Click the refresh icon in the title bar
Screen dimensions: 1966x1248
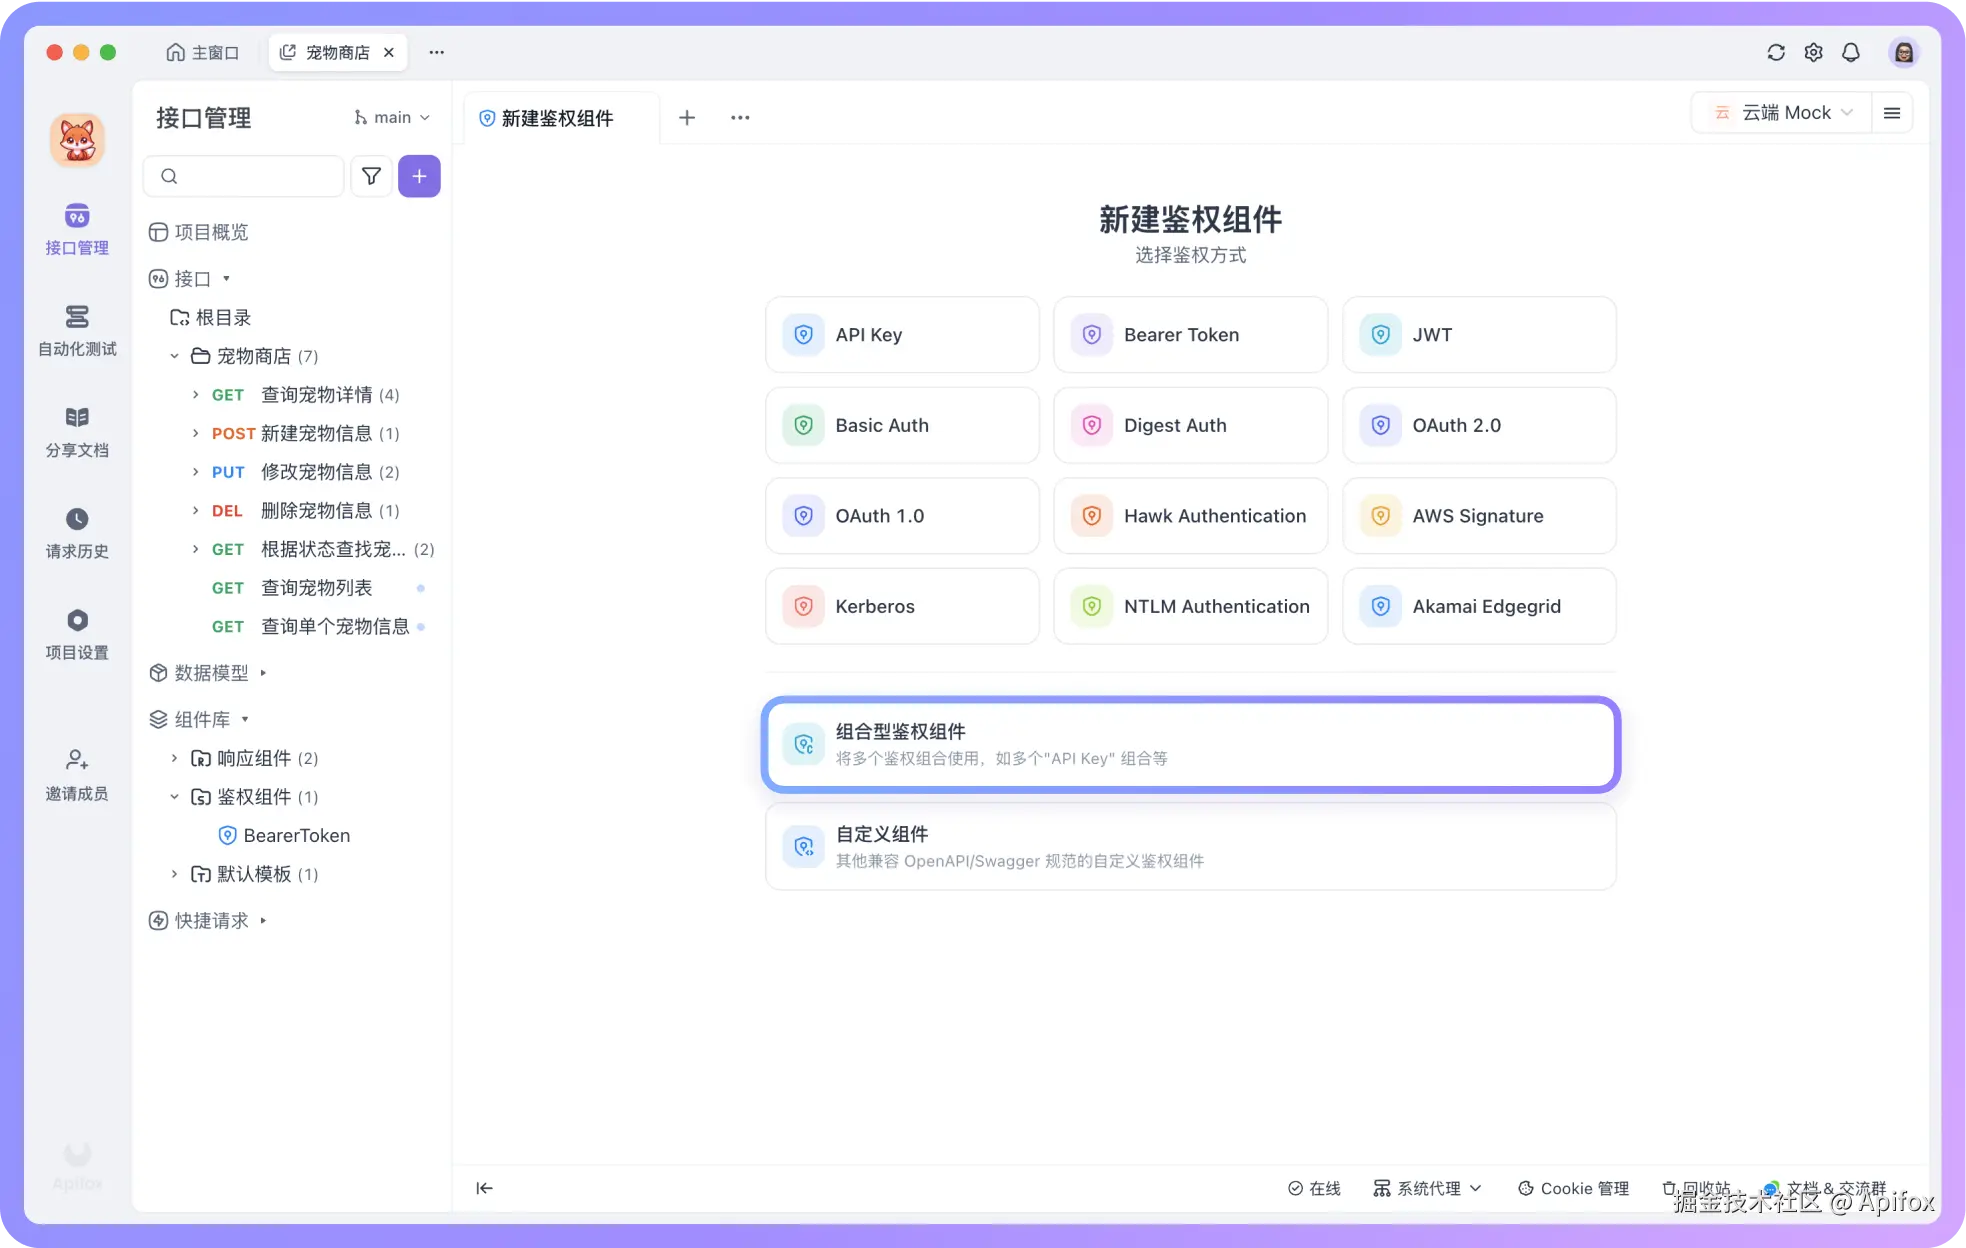click(x=1776, y=52)
